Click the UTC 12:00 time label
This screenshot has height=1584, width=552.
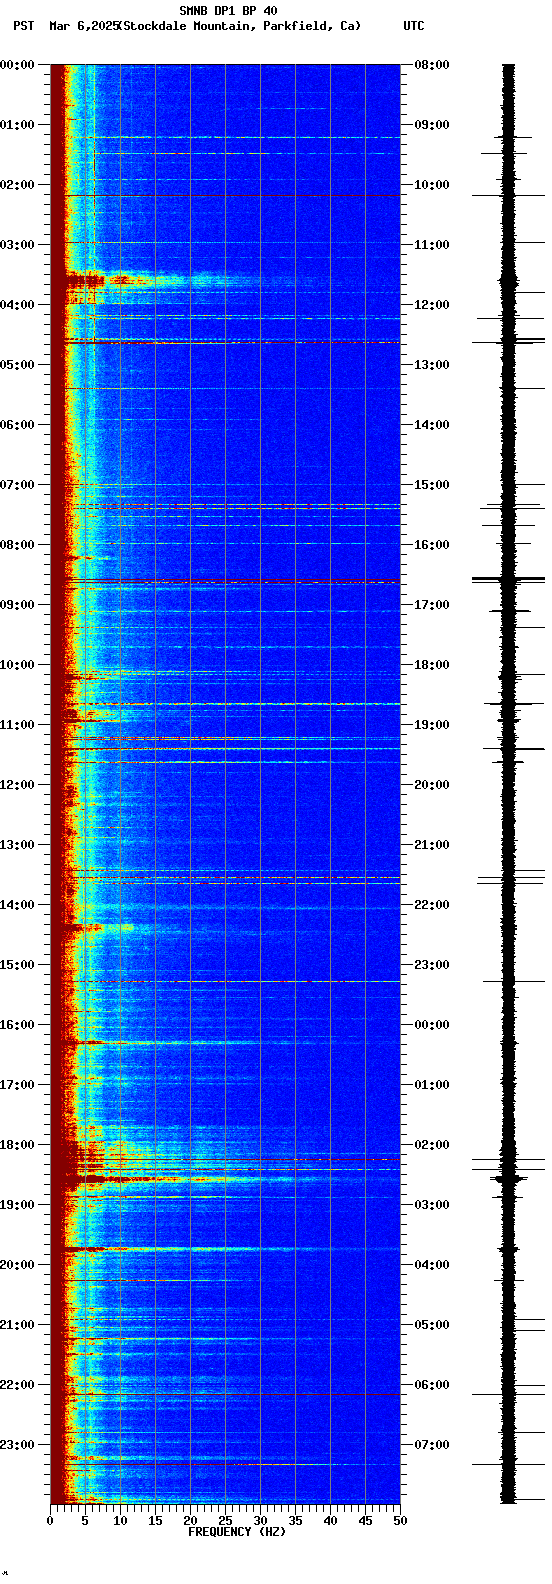[x=432, y=305]
